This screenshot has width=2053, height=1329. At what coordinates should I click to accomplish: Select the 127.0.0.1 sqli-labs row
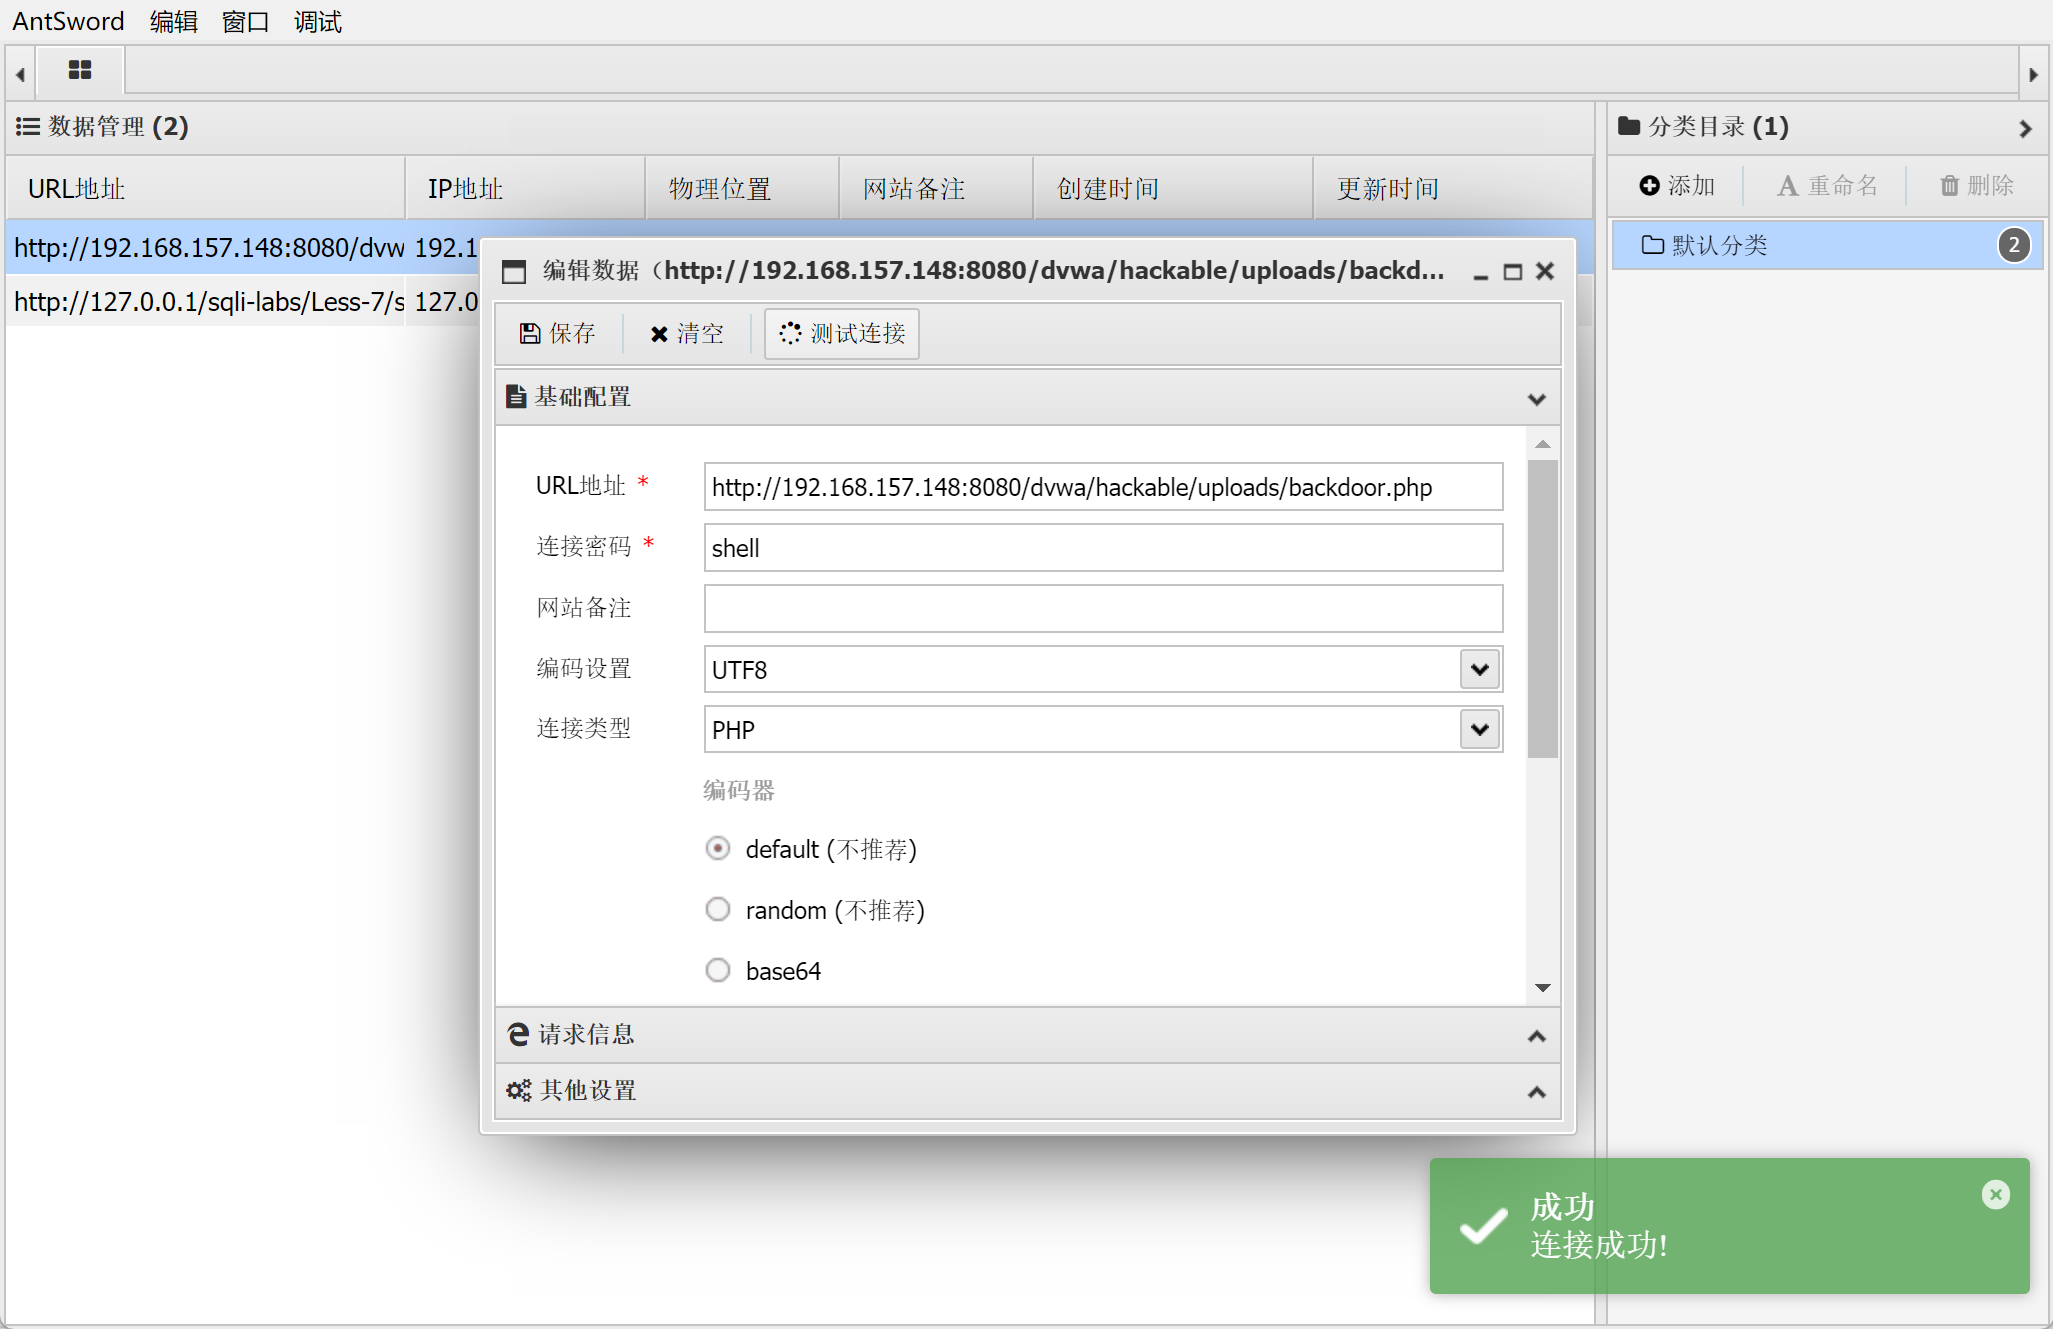[242, 301]
